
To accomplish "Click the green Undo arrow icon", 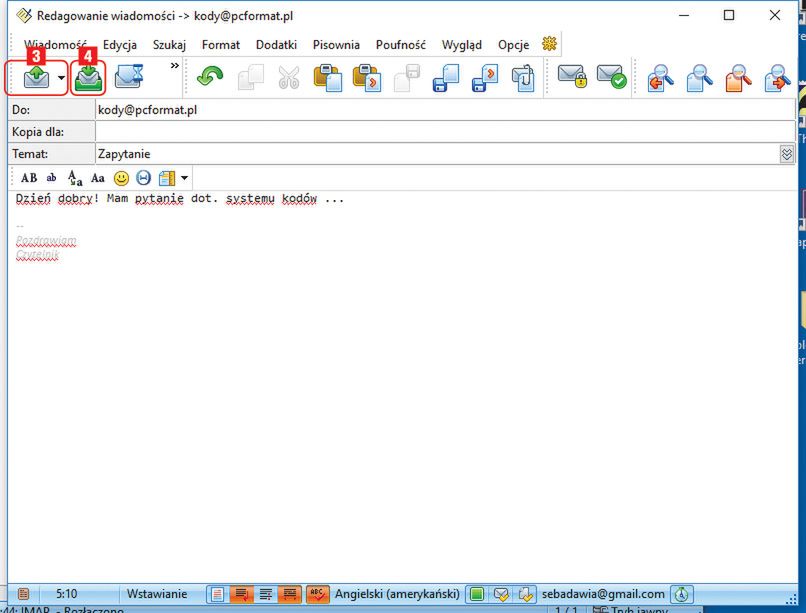I will [x=210, y=78].
